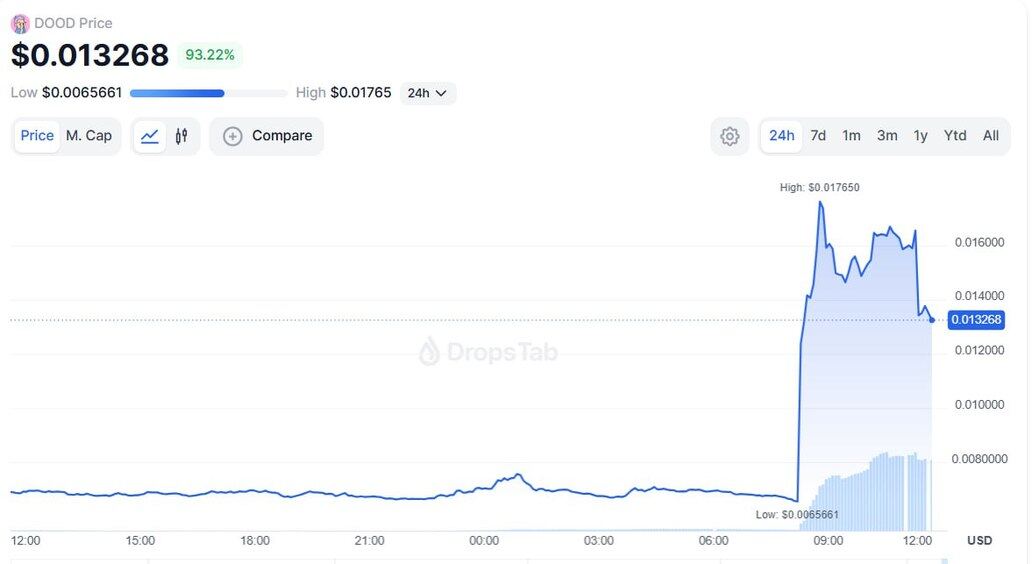The height and width of the screenshot is (564, 1032).
Task: Toggle chart to Price mode
Action: 37,136
